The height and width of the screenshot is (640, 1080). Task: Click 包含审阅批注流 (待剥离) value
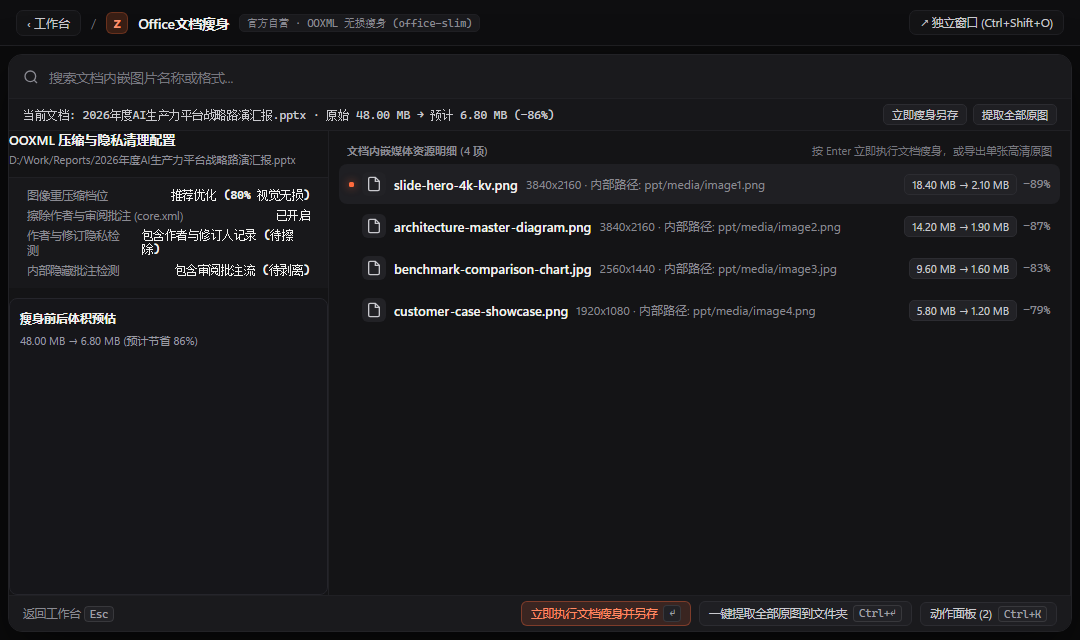pyautogui.click(x=242, y=270)
